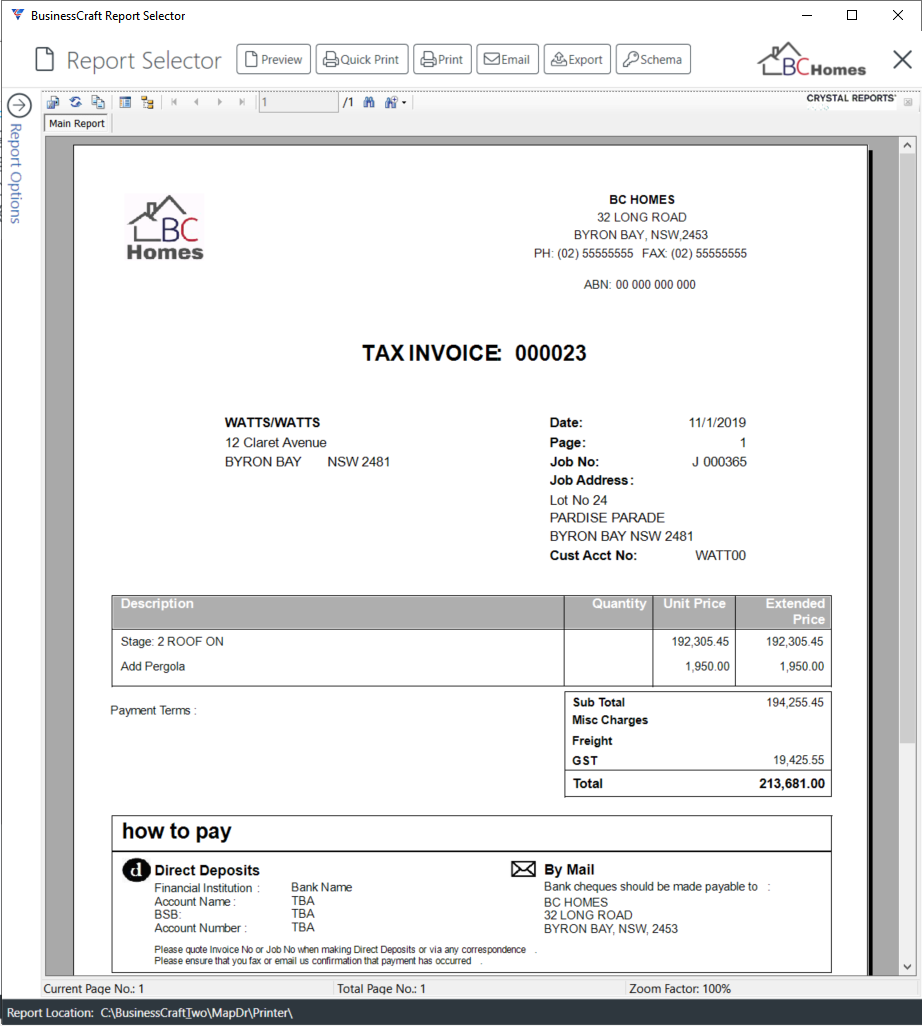Viewport: 922px width, 1026px height.
Task: Click the vertical scrollbar thumb
Action: pyautogui.click(x=907, y=448)
